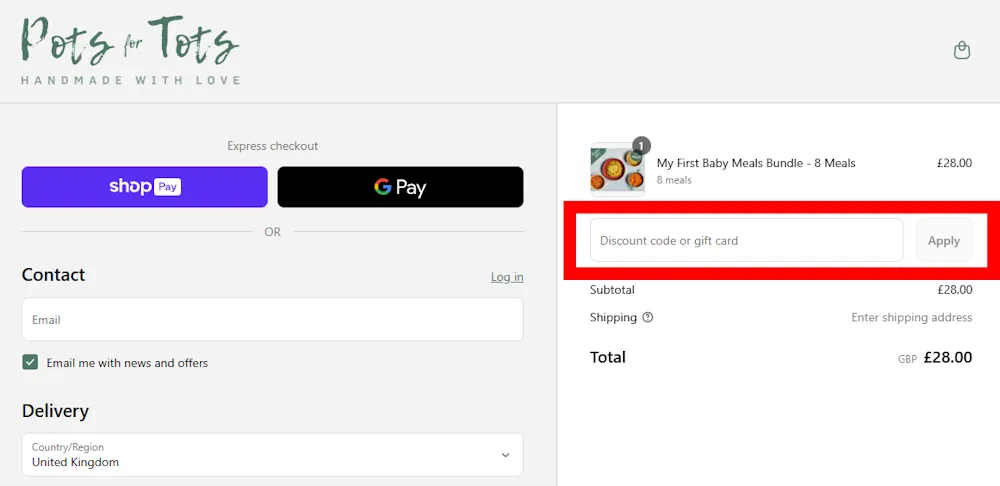Focus the Email input field
This screenshot has width=1000, height=486.
pyautogui.click(x=272, y=320)
